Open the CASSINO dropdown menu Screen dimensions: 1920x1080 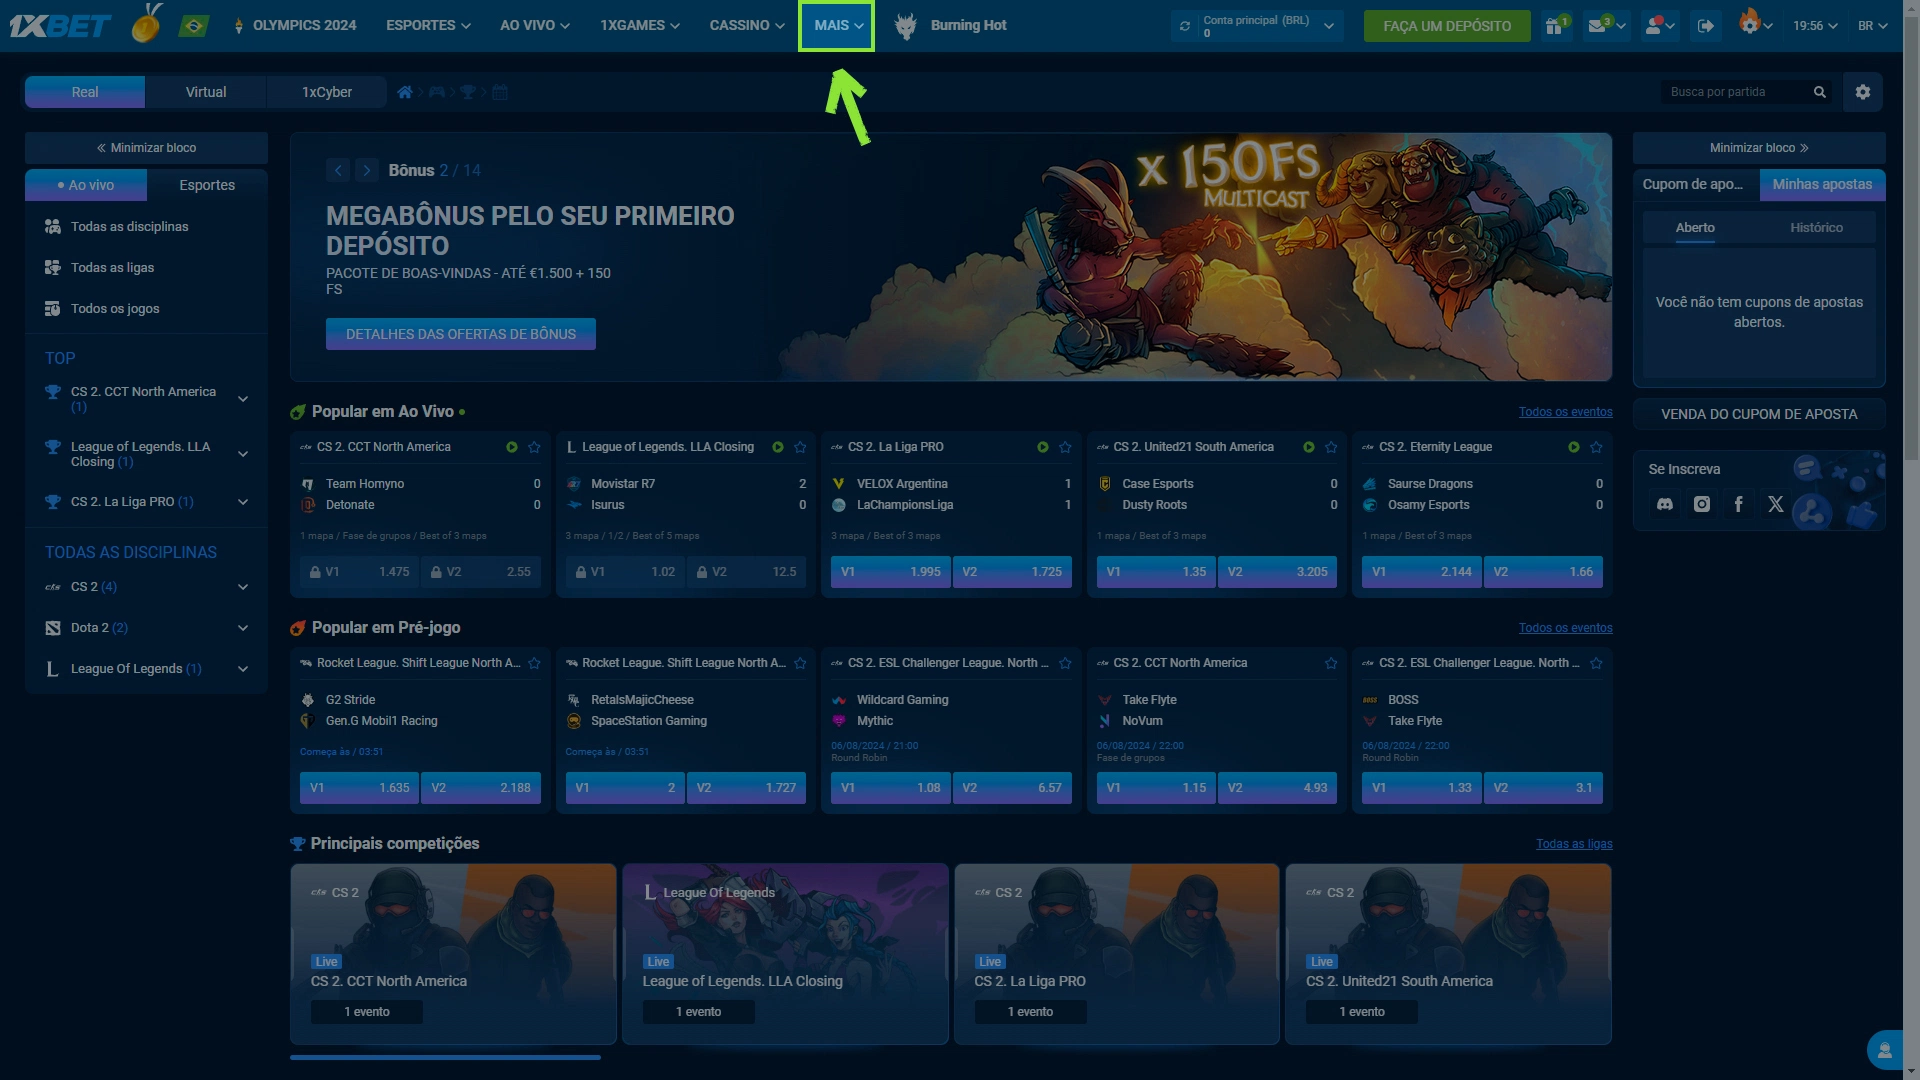pyautogui.click(x=747, y=26)
